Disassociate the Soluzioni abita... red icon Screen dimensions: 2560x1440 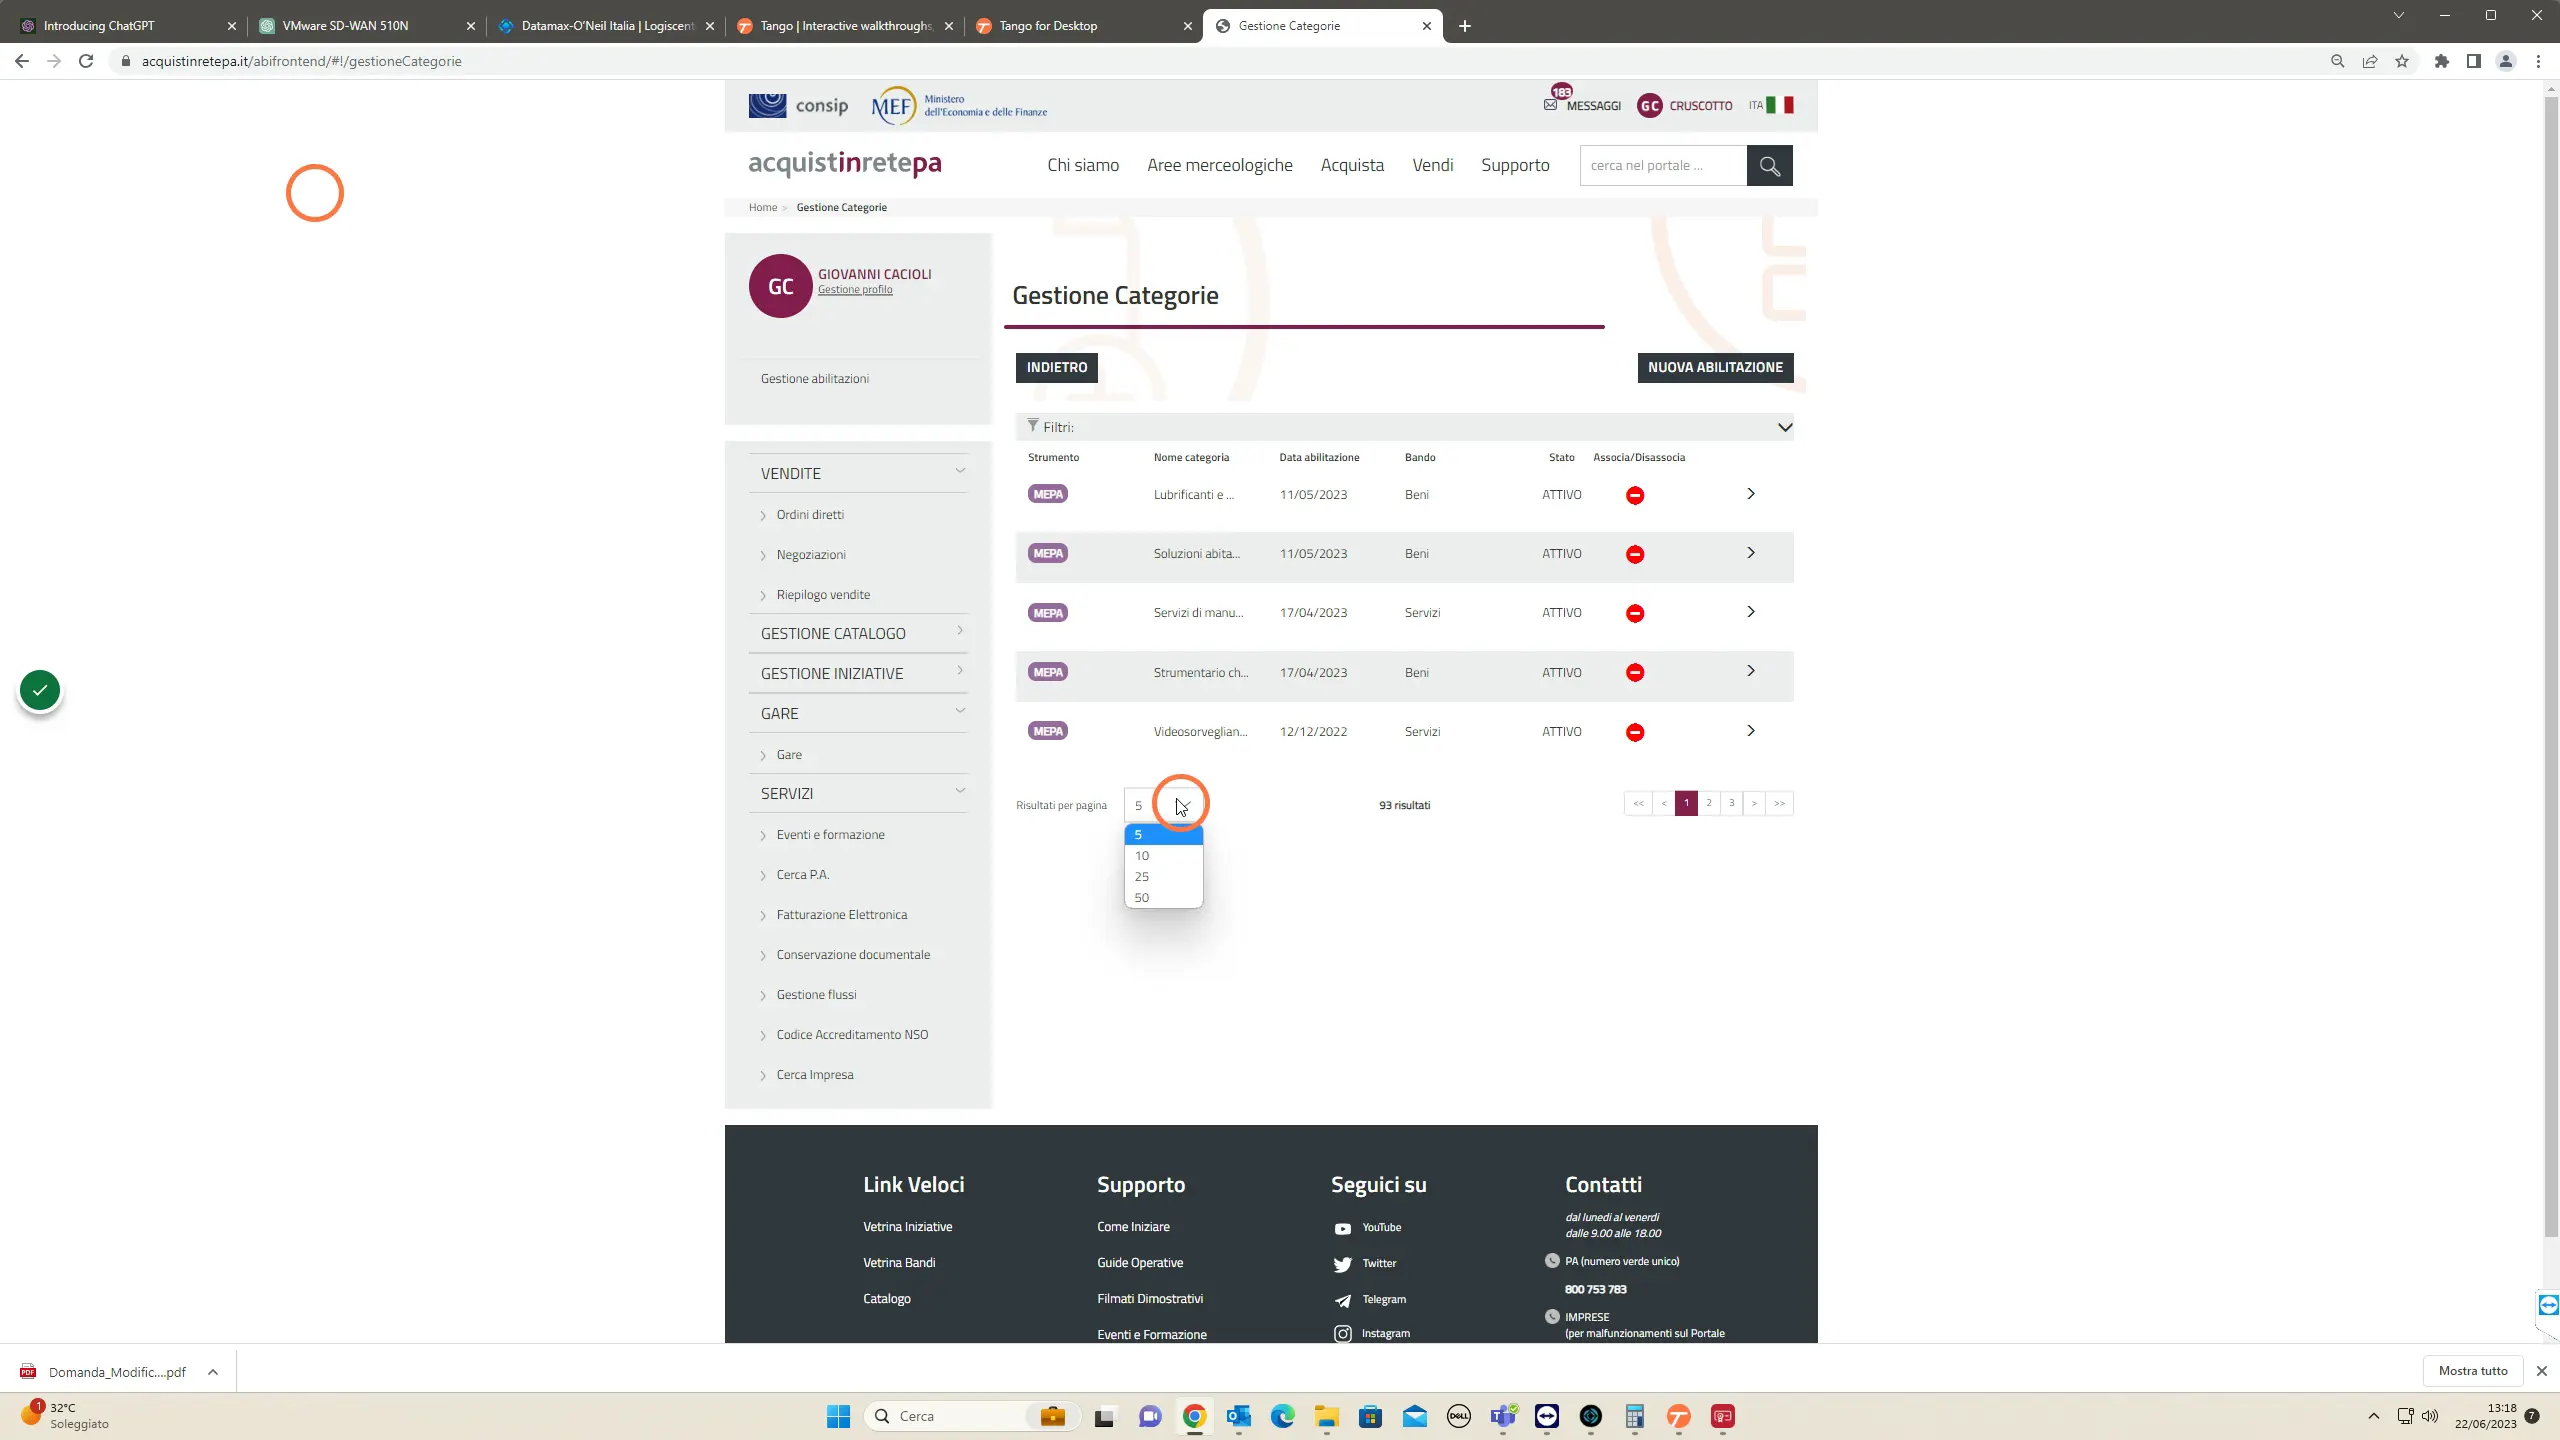[1635, 554]
